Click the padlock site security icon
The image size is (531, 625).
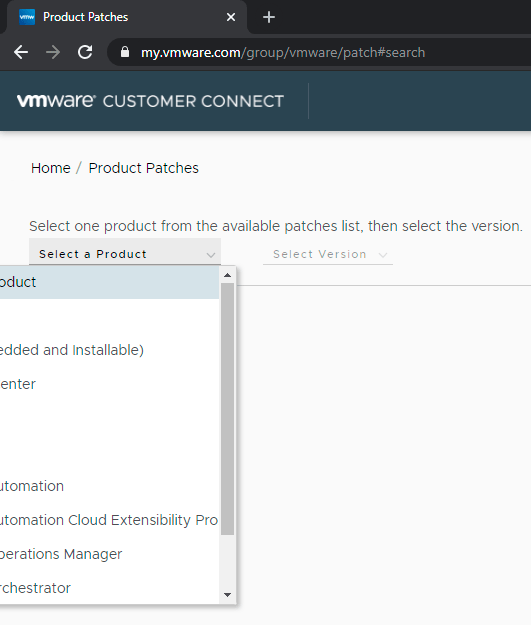click(x=125, y=52)
